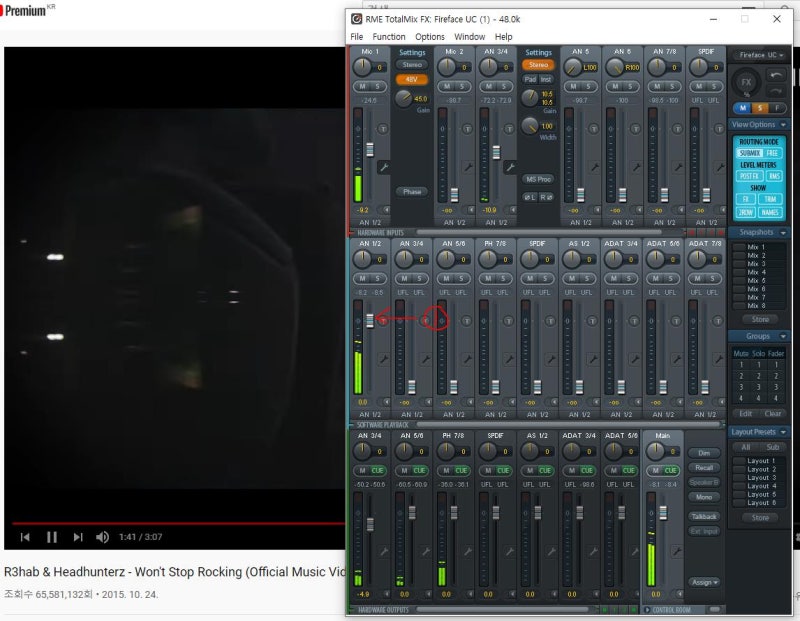800x621 pixels.
Task: Click Gain knob in Mic 1 settings
Action: (403, 98)
